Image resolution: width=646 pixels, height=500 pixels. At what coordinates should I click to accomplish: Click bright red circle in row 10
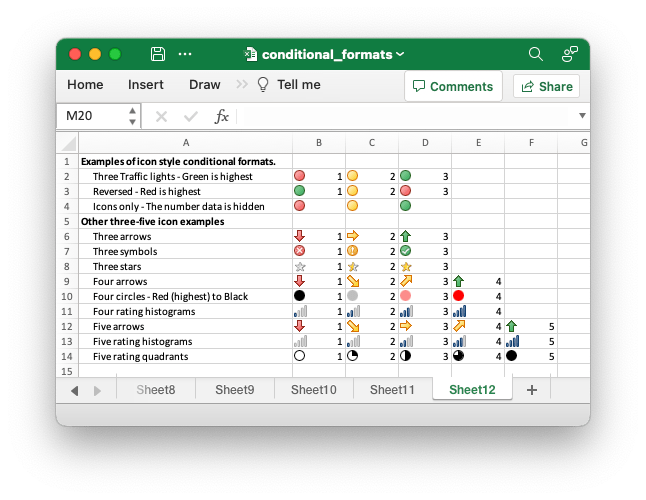(459, 295)
